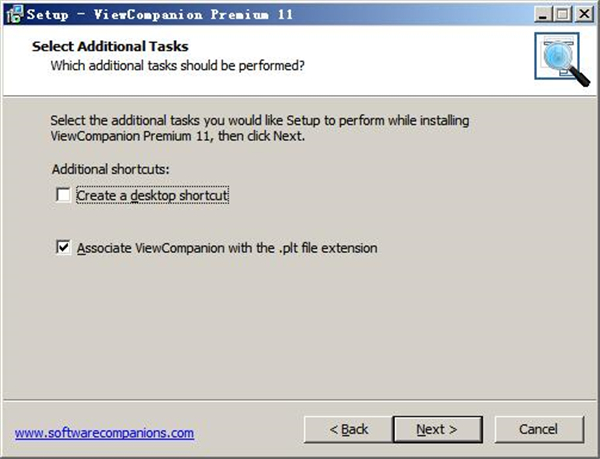
Task: Click the empty gray area below the checkboxes
Action: click(x=300, y=330)
